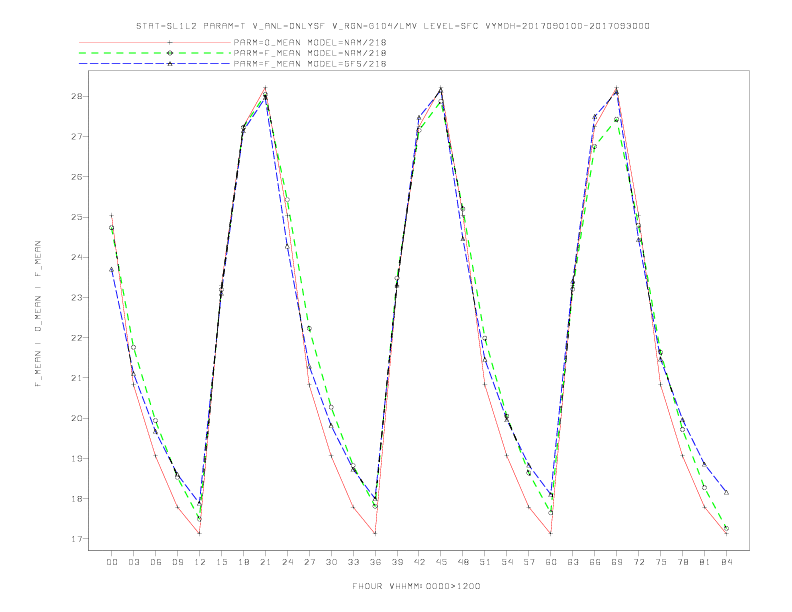This screenshot has width=792, height=612.
Task: Click x-axis forecast hour label 48
Action: (x=463, y=562)
